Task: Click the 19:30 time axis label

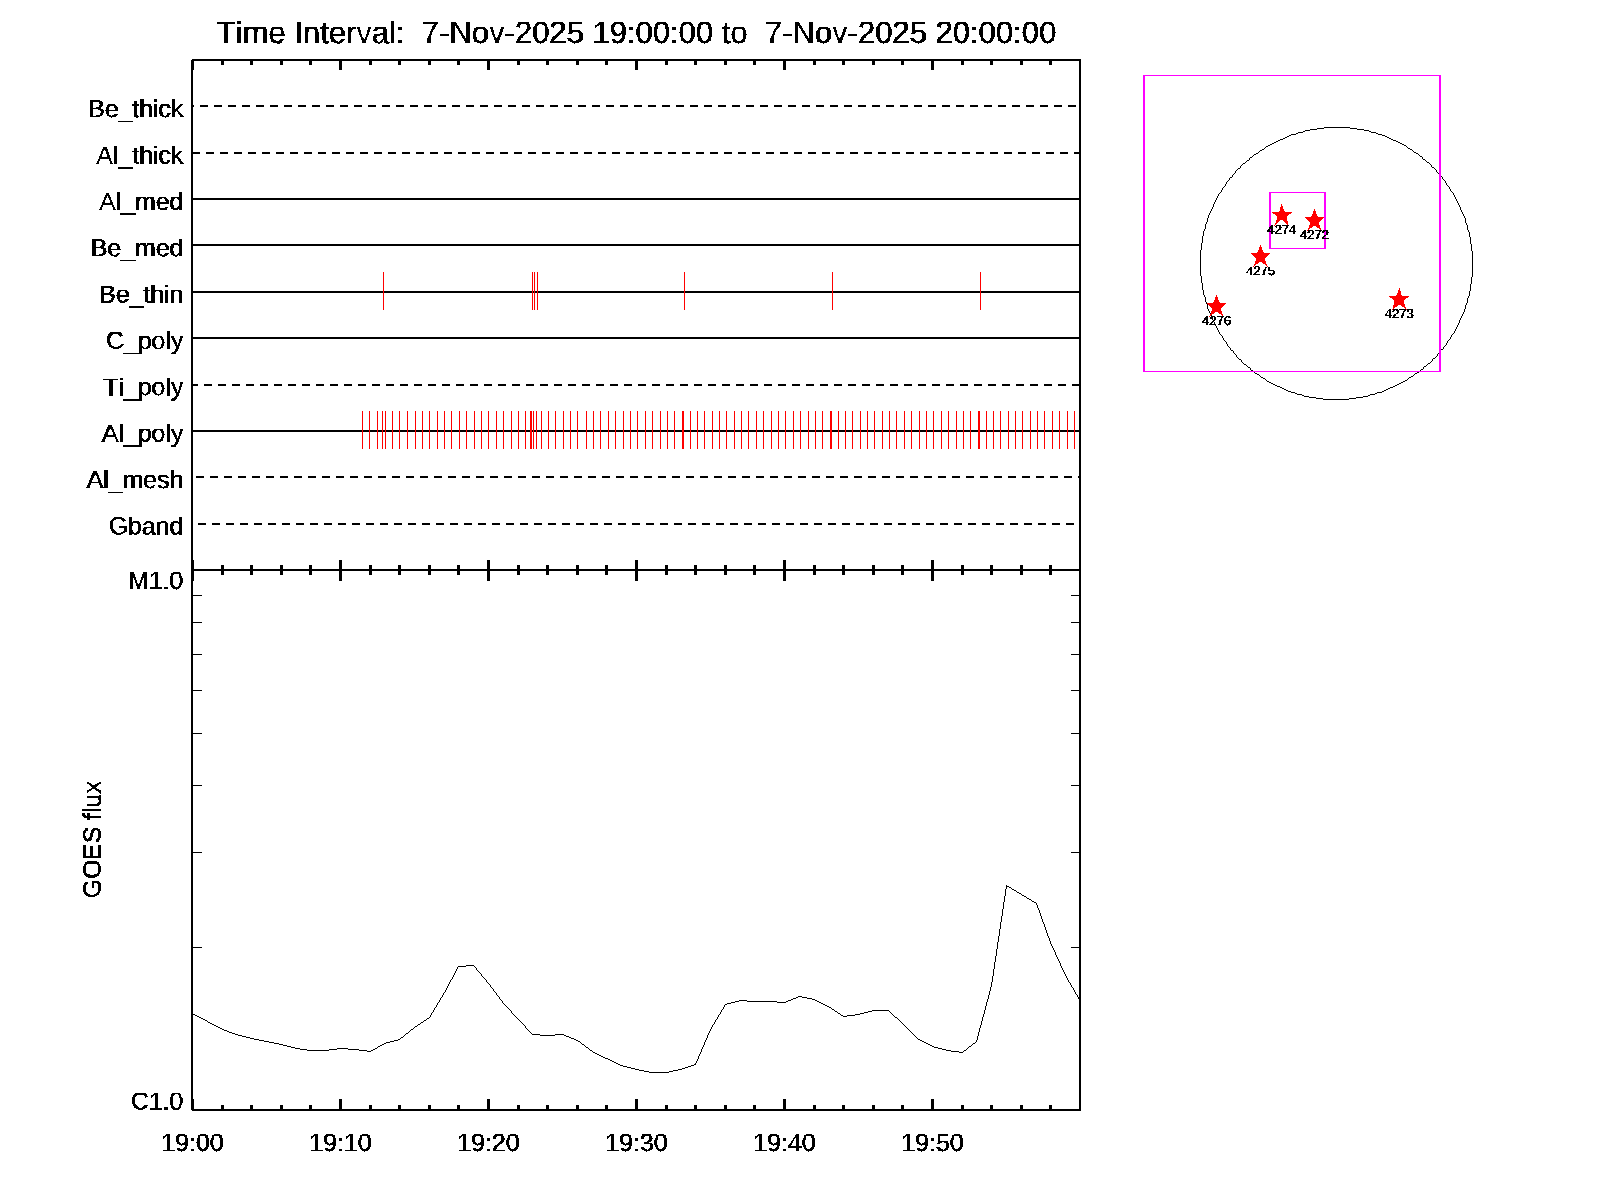Action: pyautogui.click(x=636, y=1142)
